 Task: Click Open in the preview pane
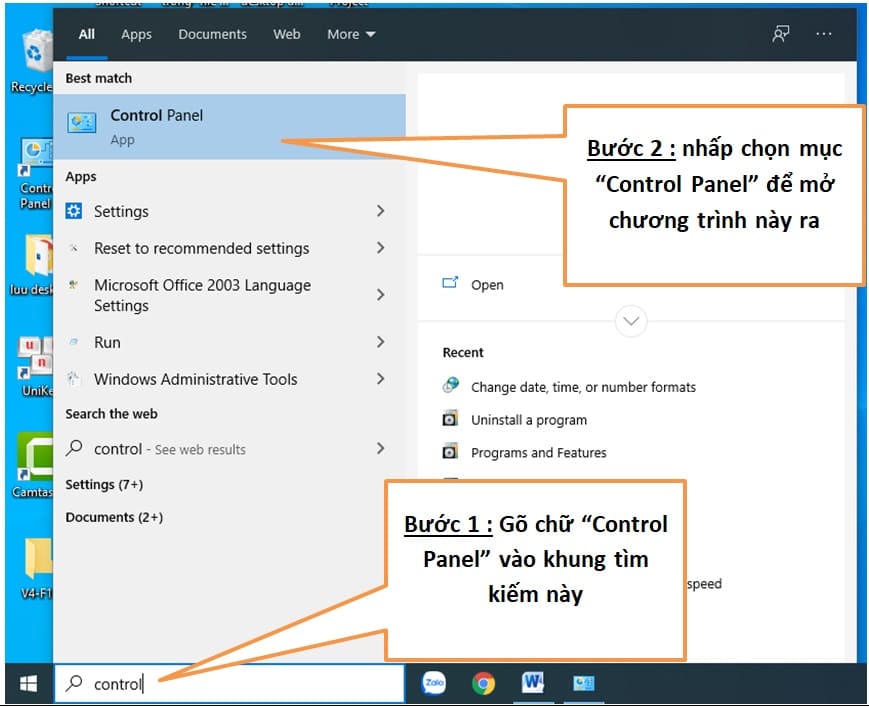click(486, 285)
